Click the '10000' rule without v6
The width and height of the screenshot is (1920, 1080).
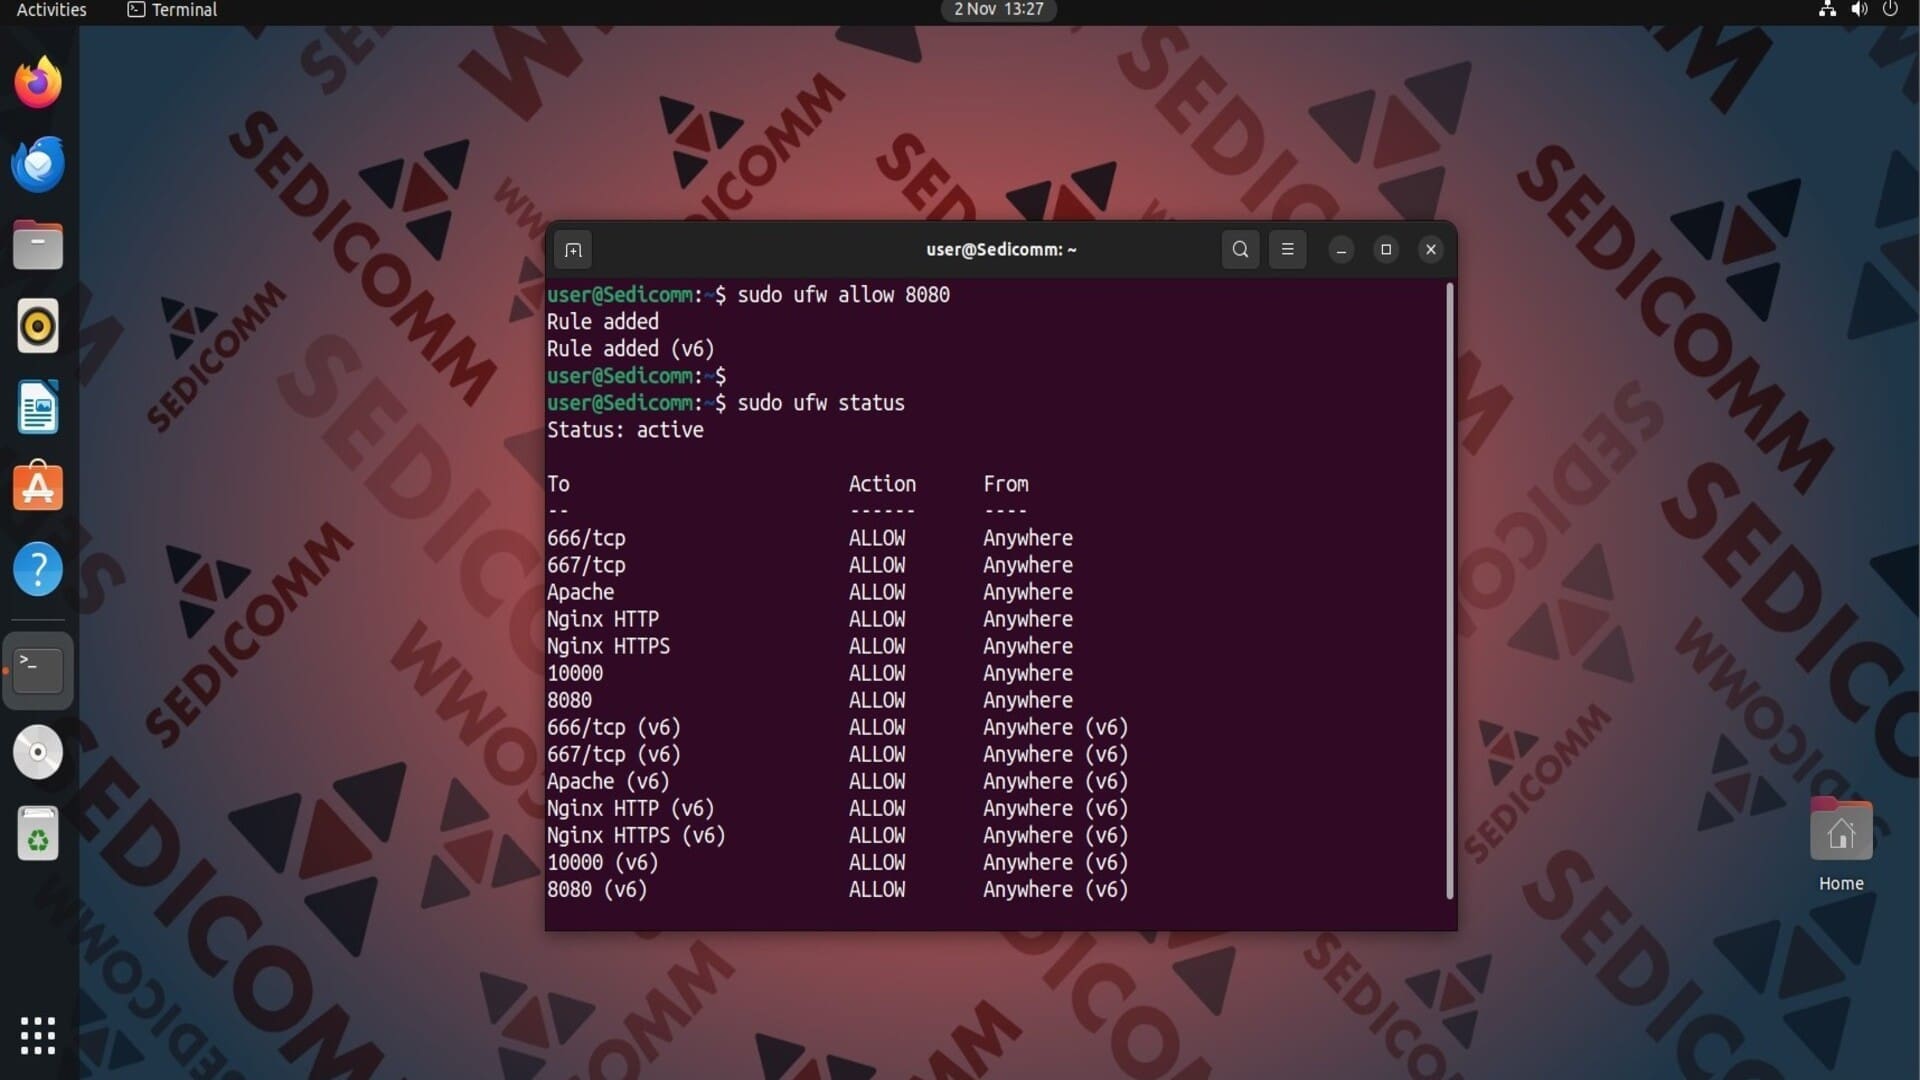click(575, 674)
